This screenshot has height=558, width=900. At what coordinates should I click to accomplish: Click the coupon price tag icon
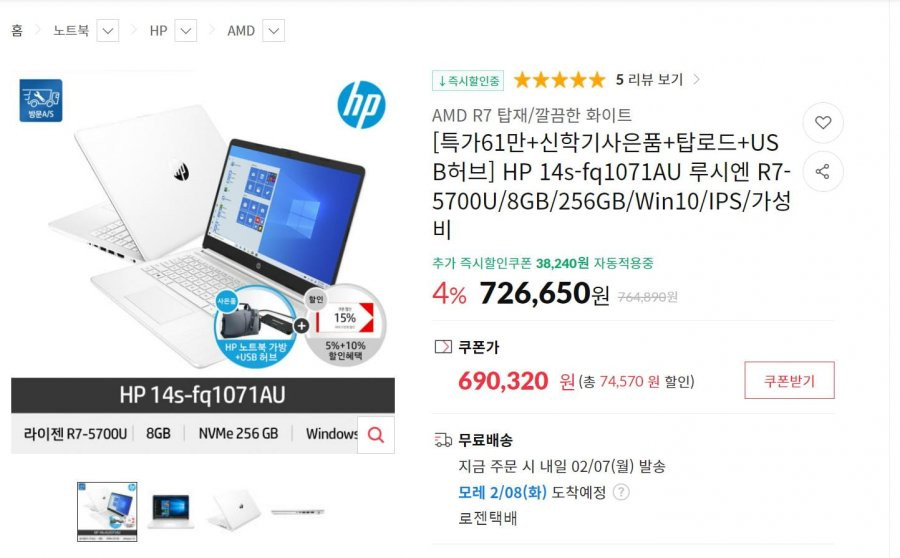[x=443, y=347]
